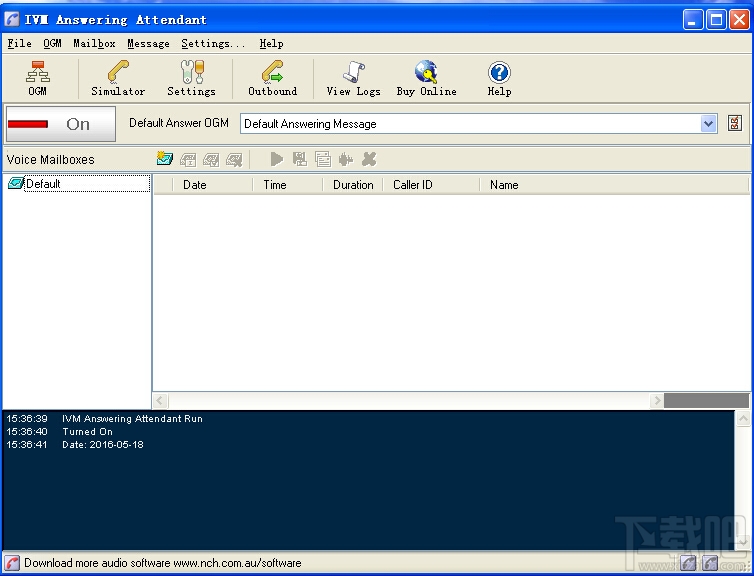Viewport: 754px width, 576px height.
Task: Select the Default voice mailbox
Action: point(43,184)
